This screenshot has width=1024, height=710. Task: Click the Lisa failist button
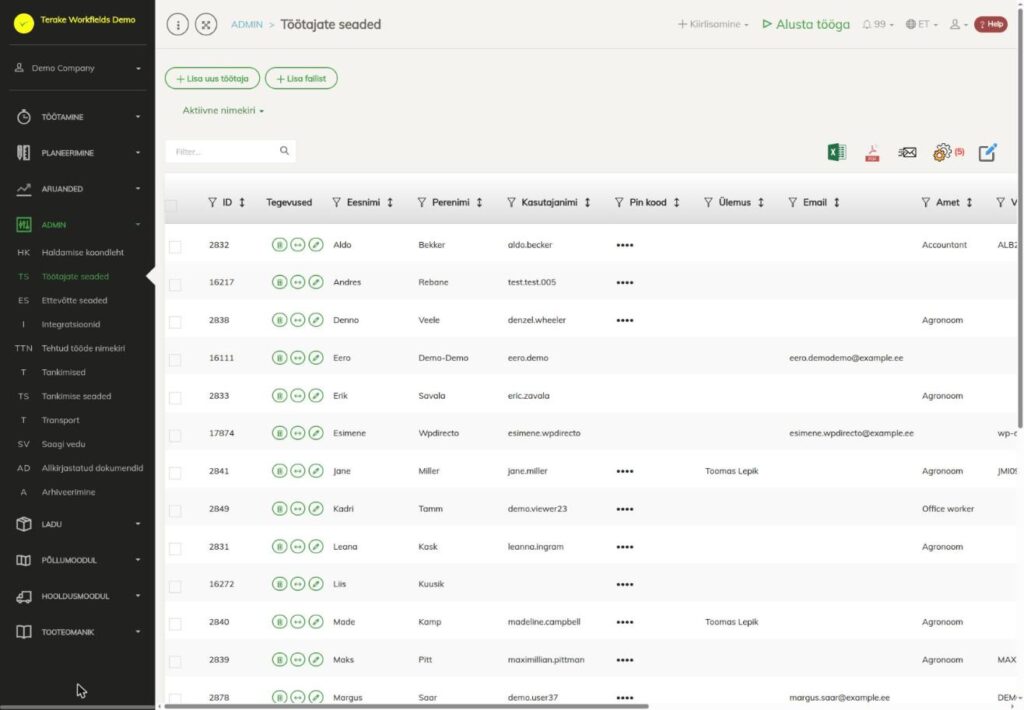click(301, 78)
